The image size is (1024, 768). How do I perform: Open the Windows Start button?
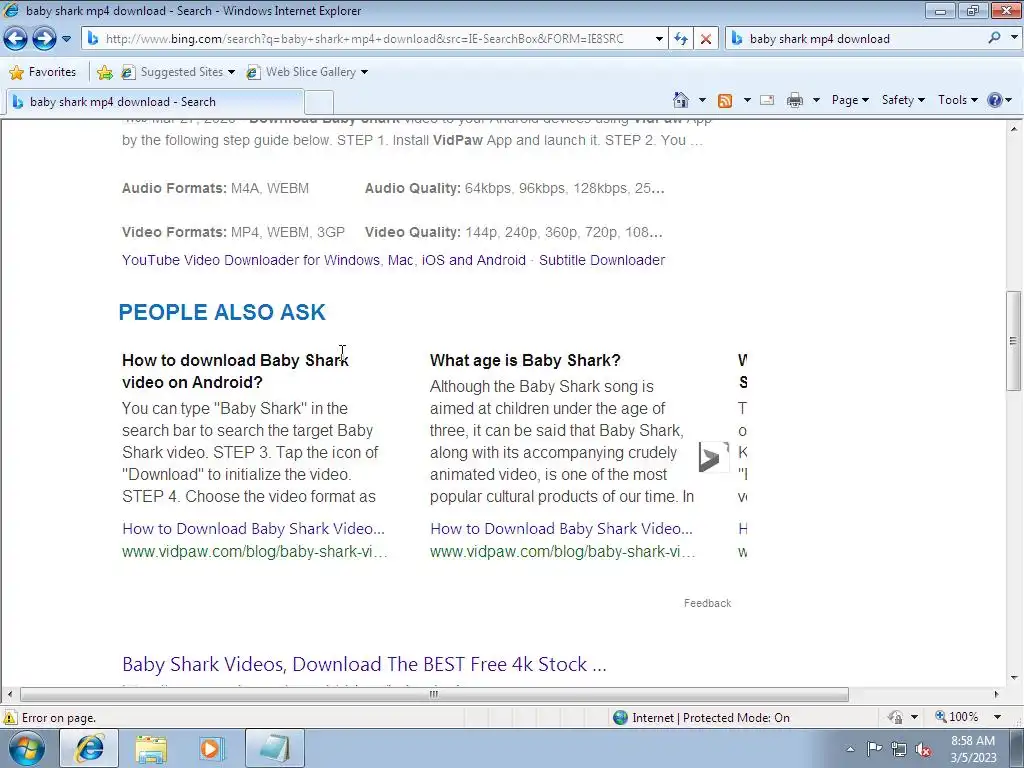point(26,748)
